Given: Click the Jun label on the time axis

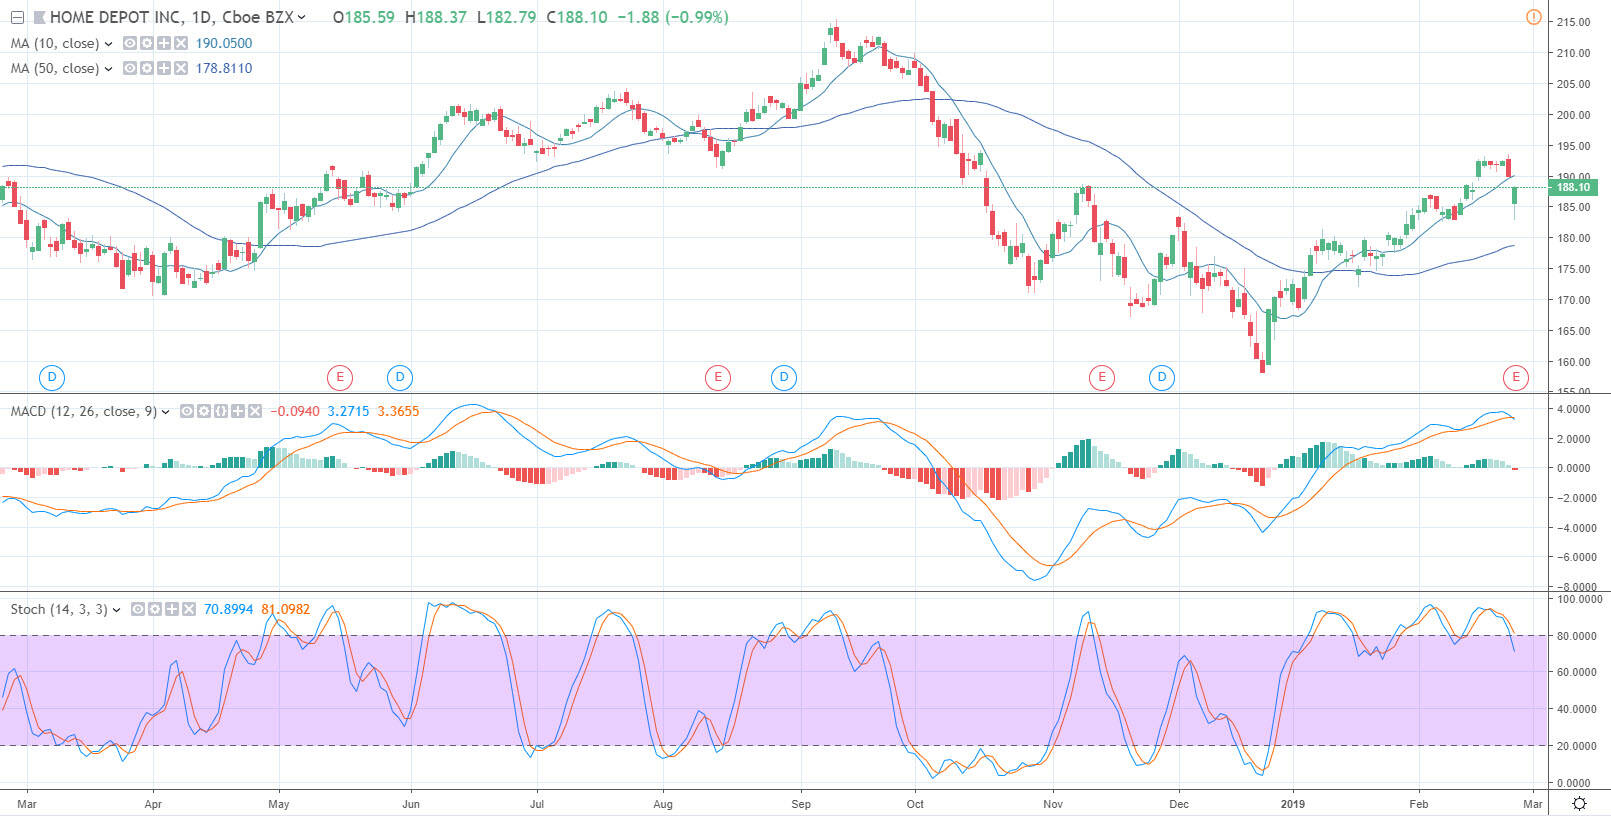Looking at the screenshot, I should [410, 804].
